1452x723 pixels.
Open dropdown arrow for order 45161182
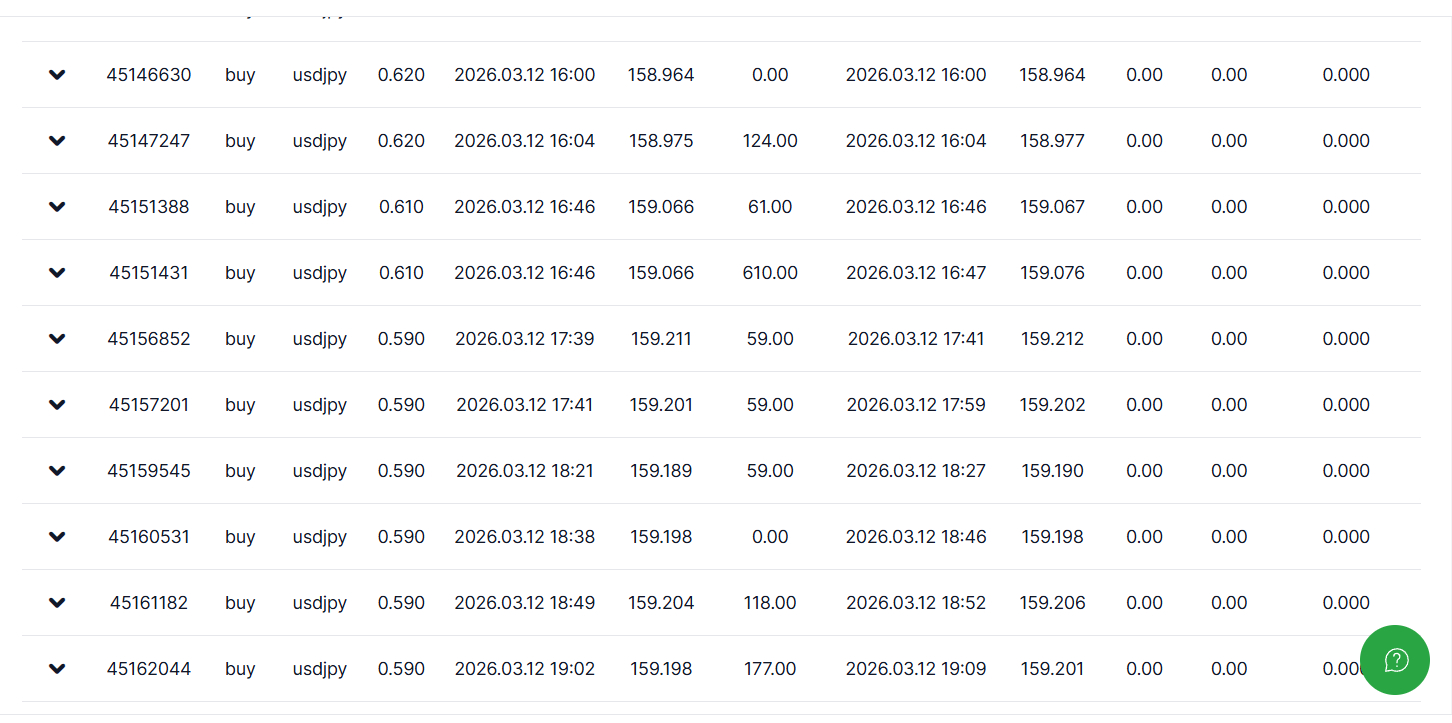pos(57,603)
